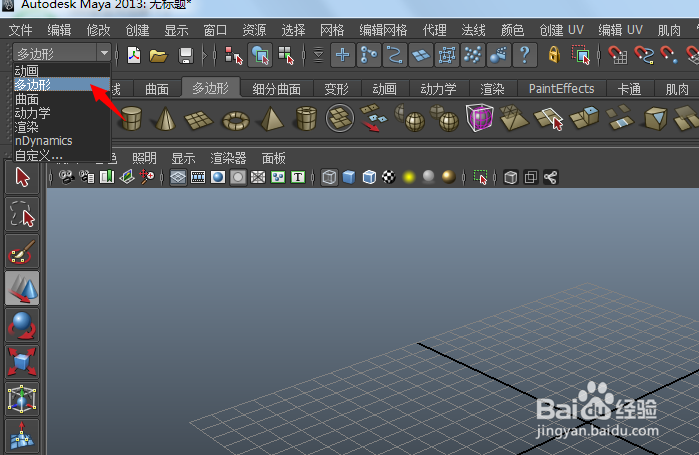The image size is (699, 455).
Task: Enable wireframe shading cube icon
Action: pyautogui.click(x=329, y=177)
